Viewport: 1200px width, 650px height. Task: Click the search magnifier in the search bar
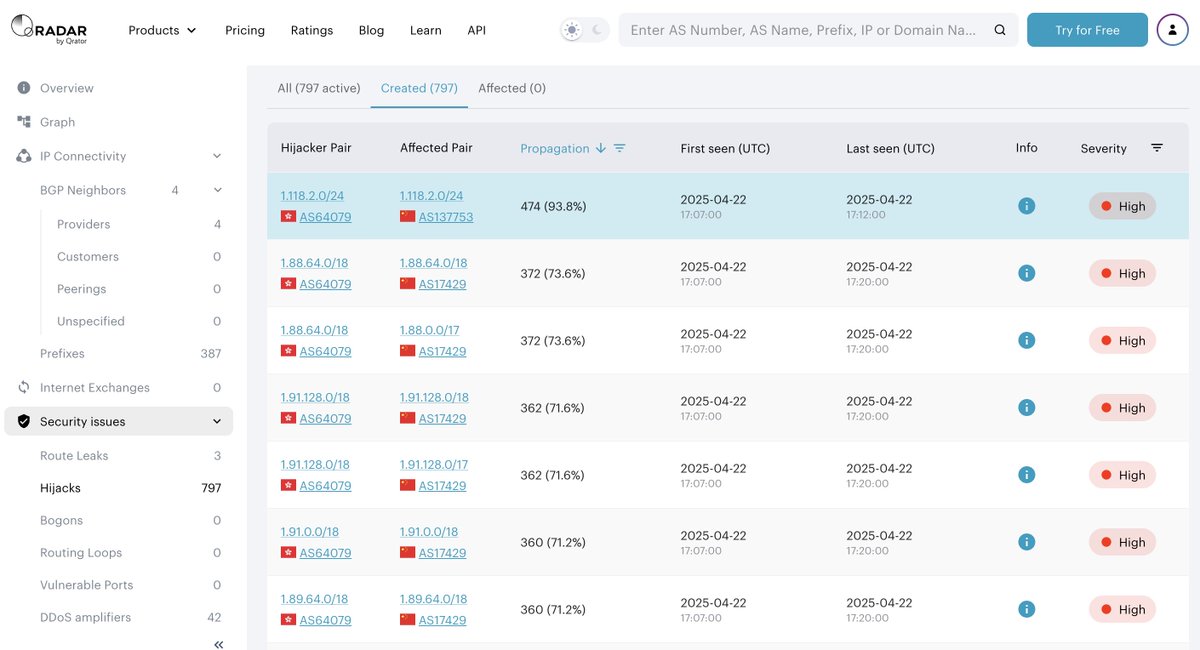coord(1000,30)
